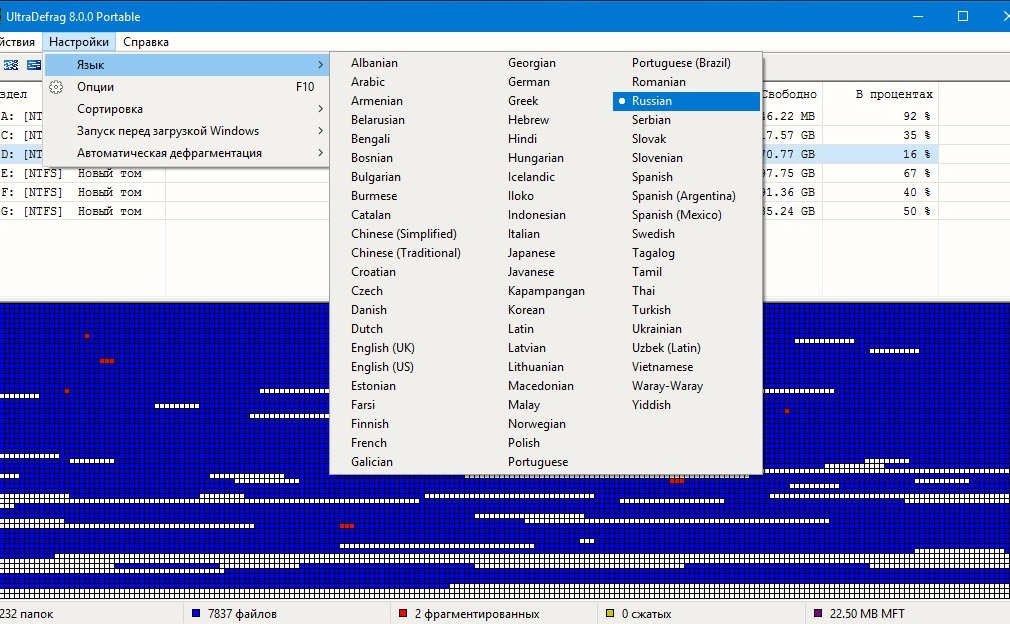Click the scattered-blocks toolbar icon

pyautogui.click(x=11, y=65)
